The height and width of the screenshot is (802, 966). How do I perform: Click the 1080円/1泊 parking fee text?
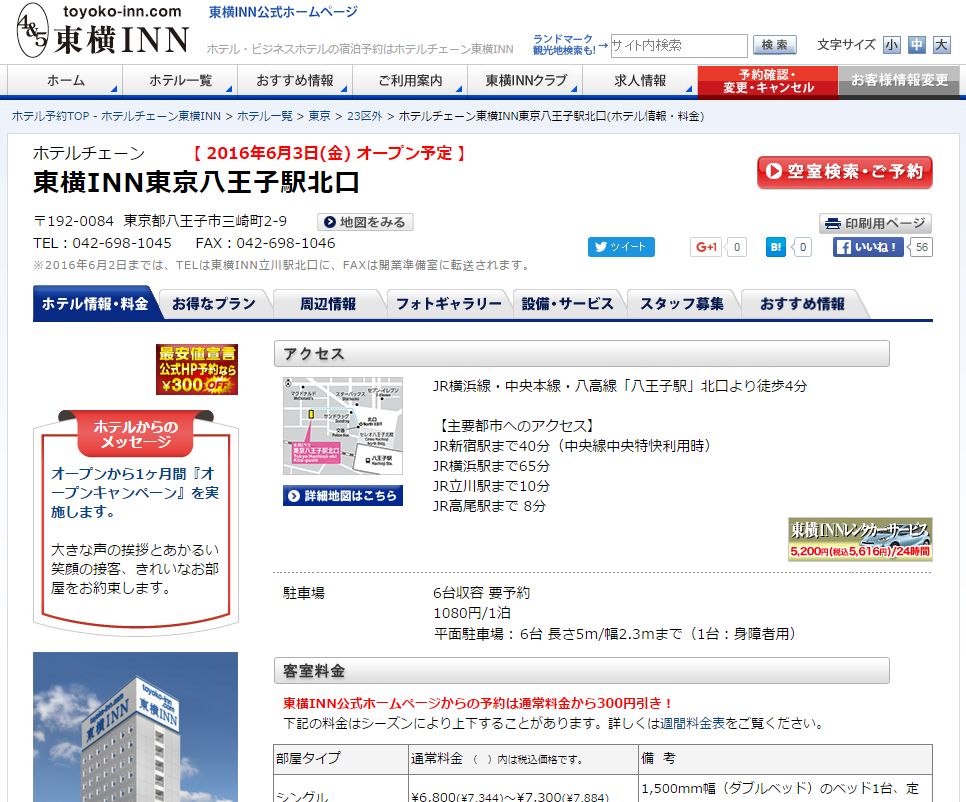tap(473, 613)
